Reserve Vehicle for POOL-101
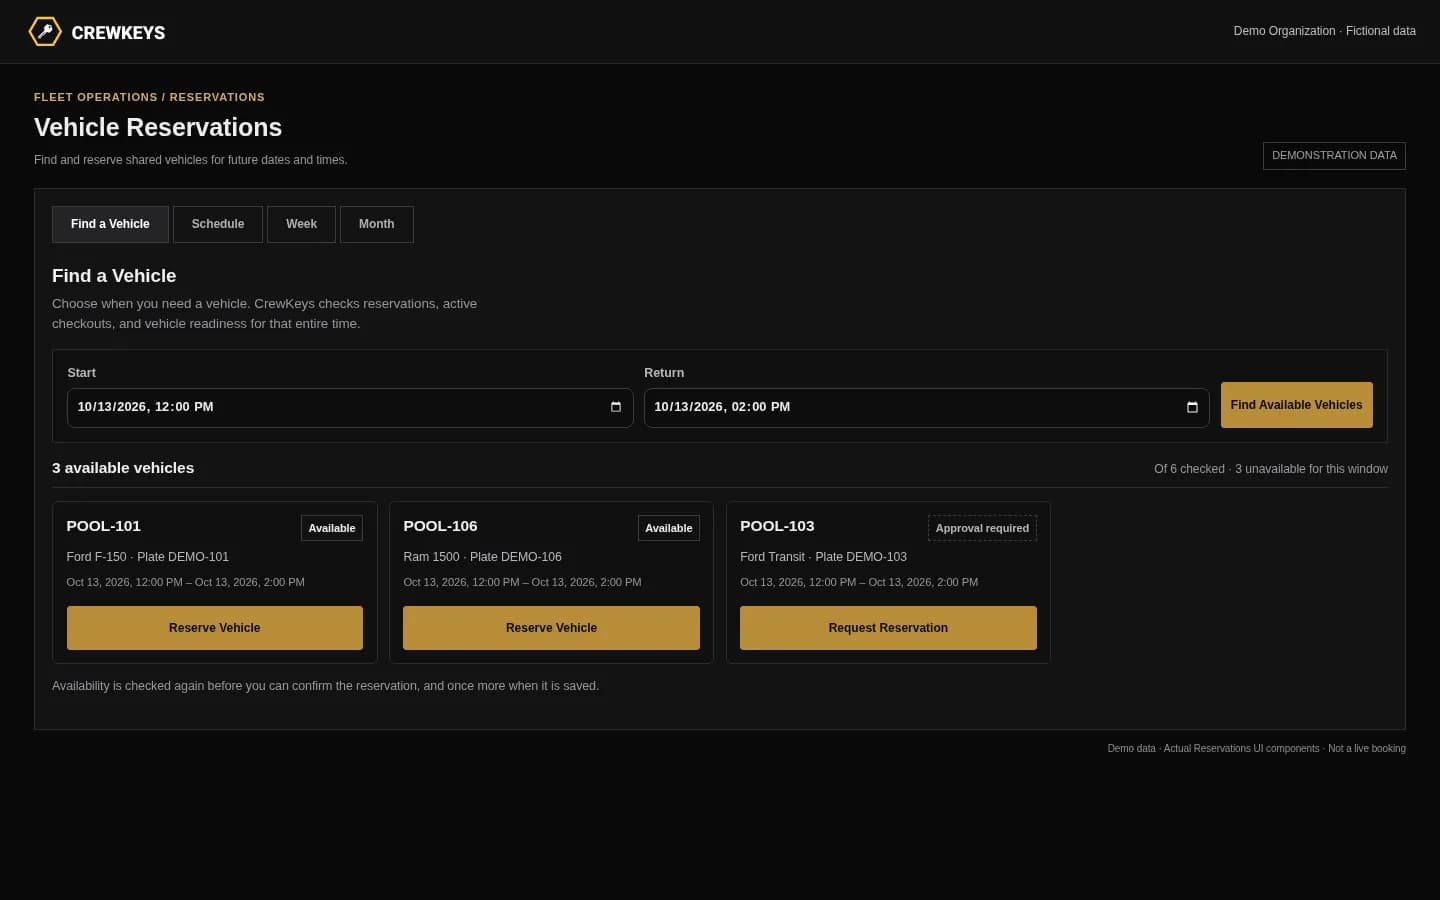 [x=215, y=628]
